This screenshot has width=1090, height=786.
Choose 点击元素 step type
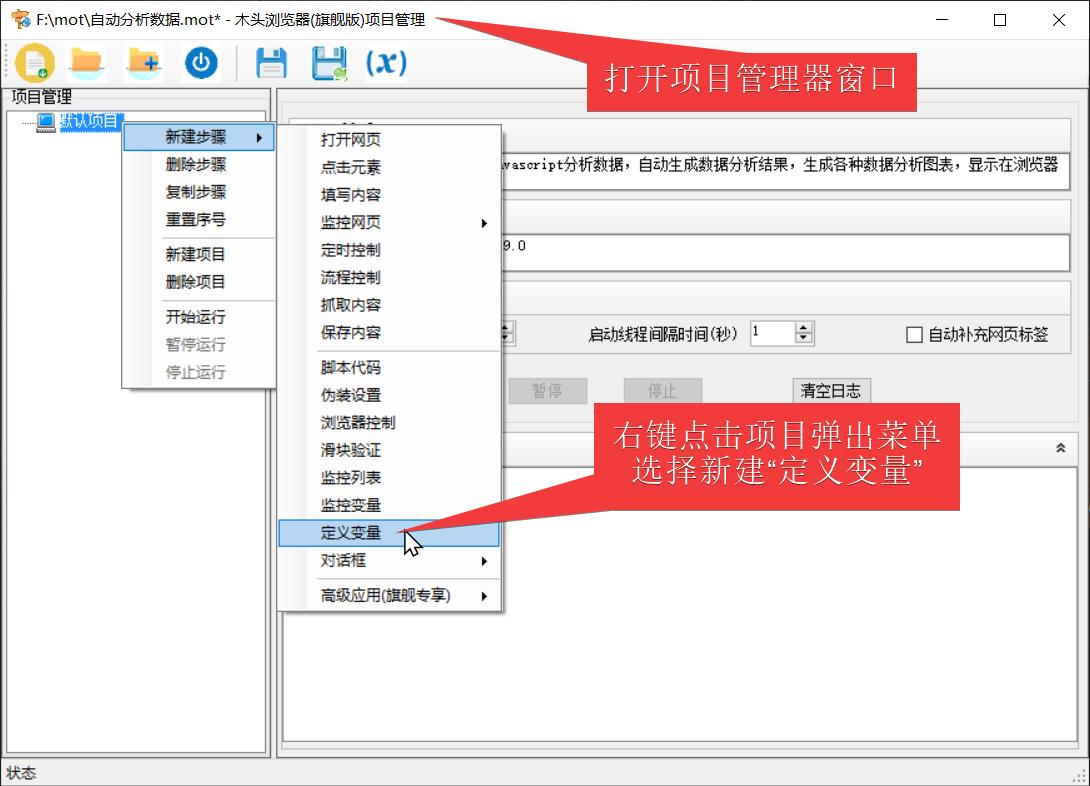pyautogui.click(x=389, y=167)
